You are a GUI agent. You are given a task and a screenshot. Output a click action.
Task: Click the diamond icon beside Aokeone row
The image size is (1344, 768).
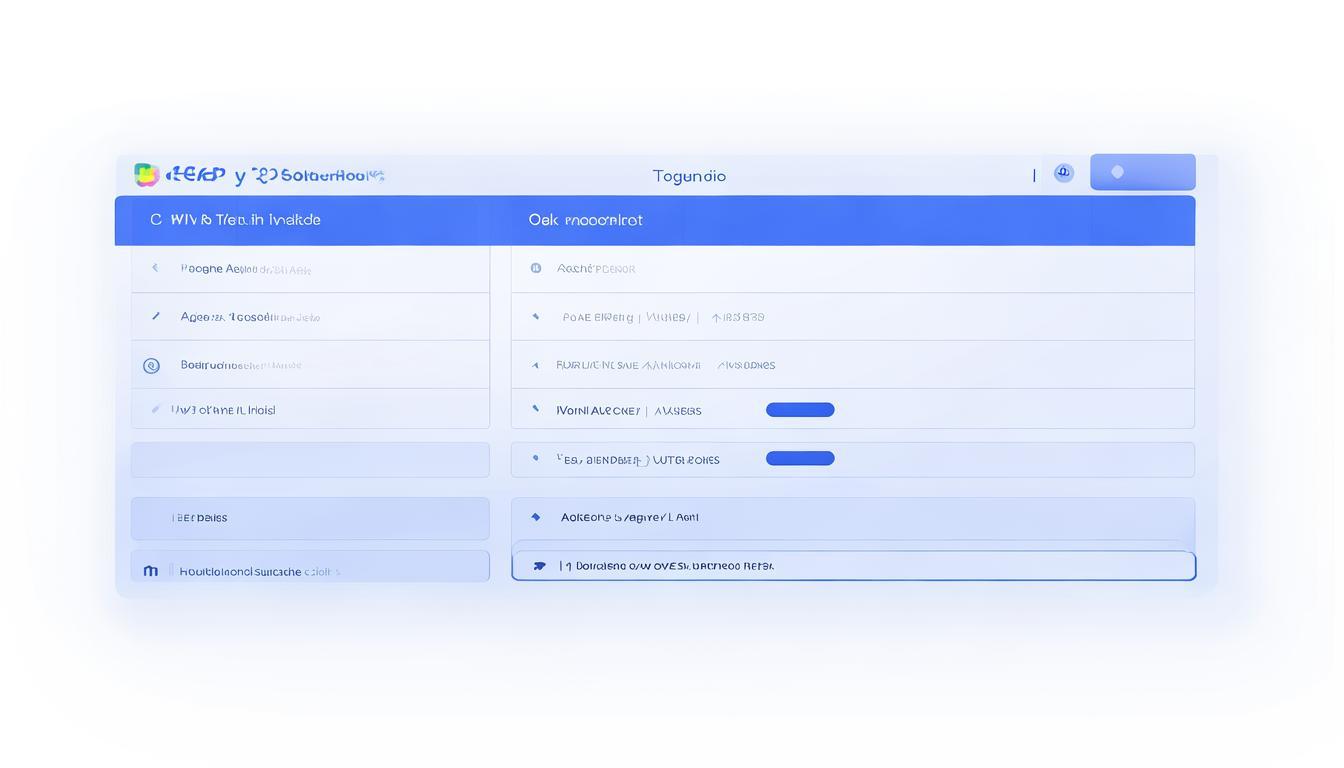(536, 517)
